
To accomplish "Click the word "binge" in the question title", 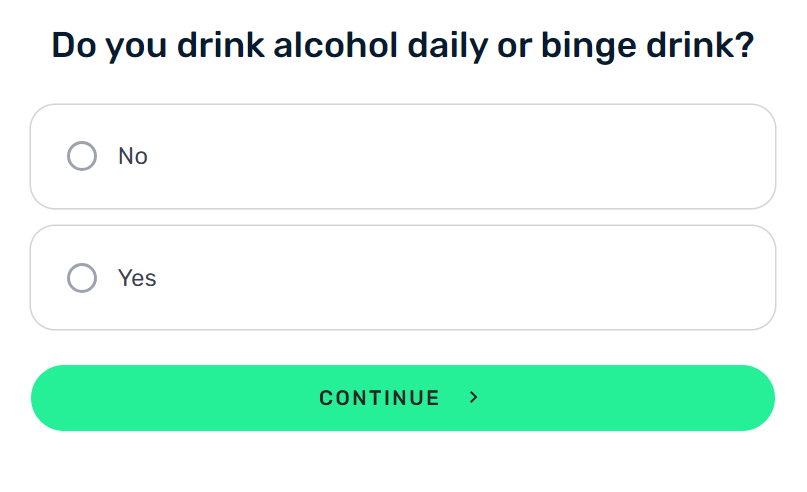I will tap(588, 47).
